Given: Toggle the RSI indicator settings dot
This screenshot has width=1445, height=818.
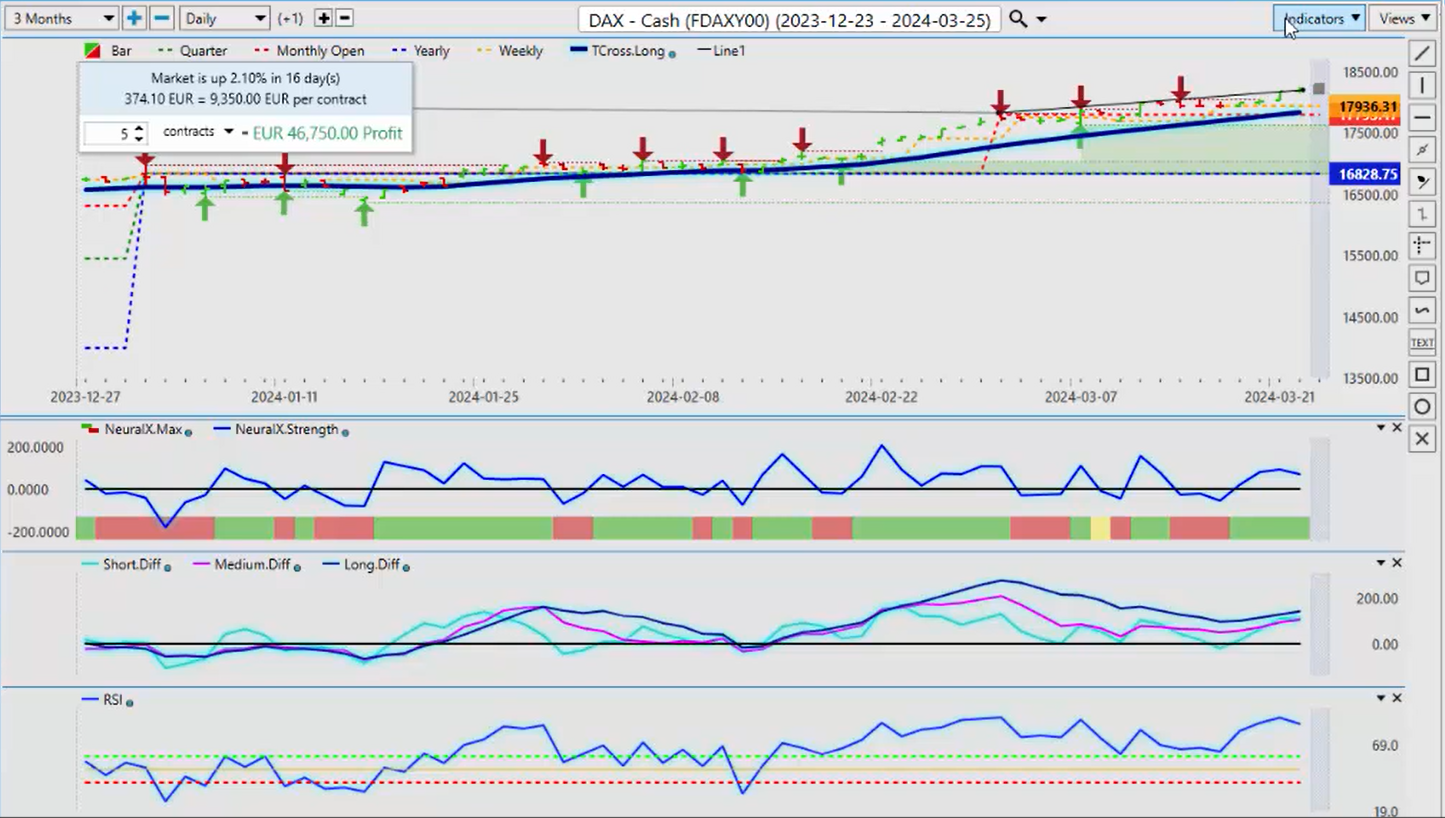Looking at the screenshot, I should coord(130,702).
